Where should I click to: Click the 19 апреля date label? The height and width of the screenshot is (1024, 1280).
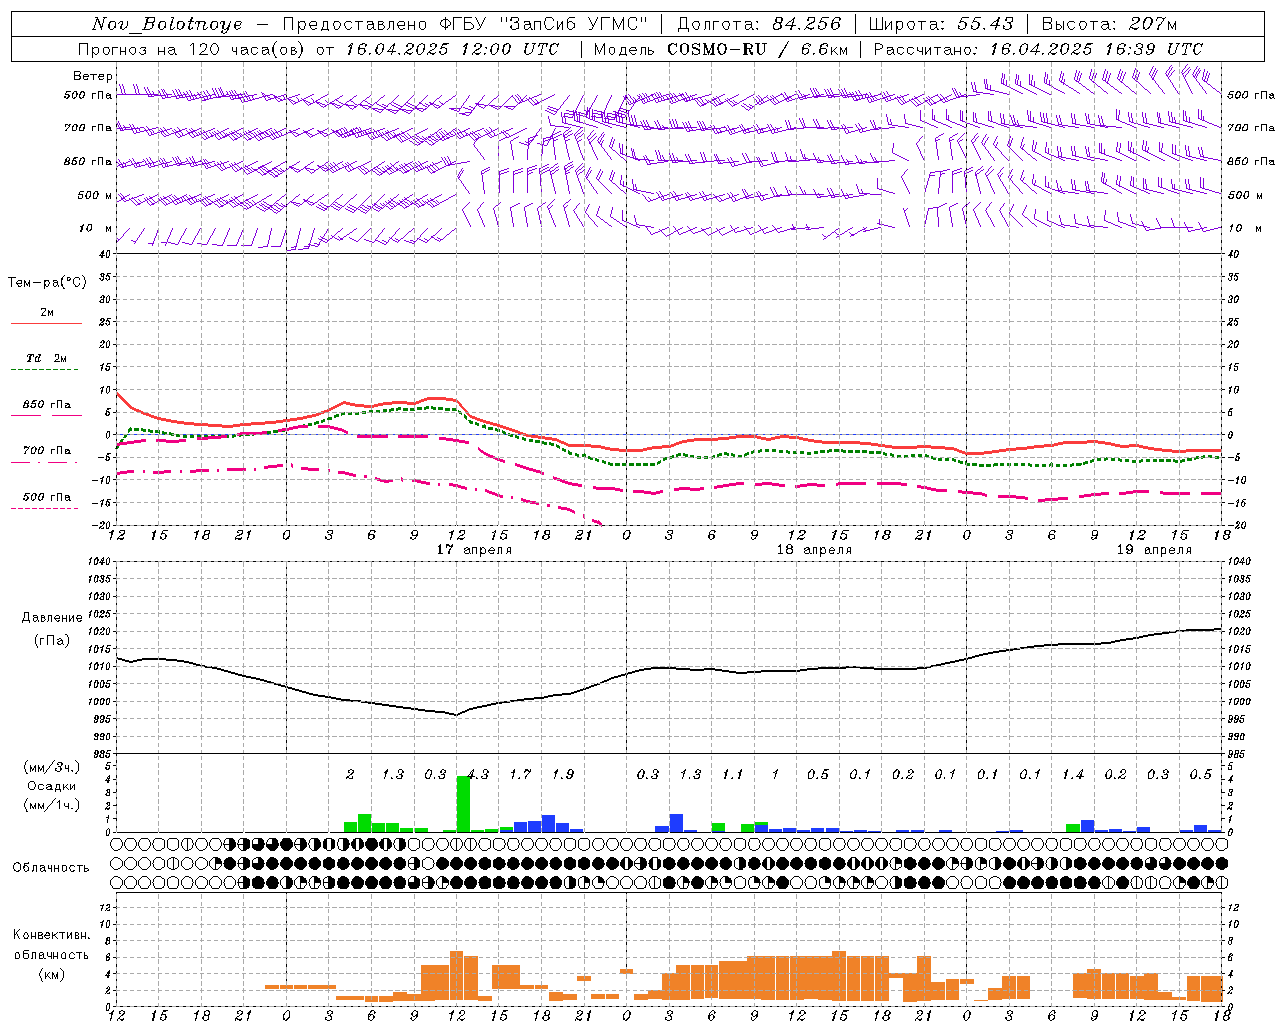(1154, 550)
